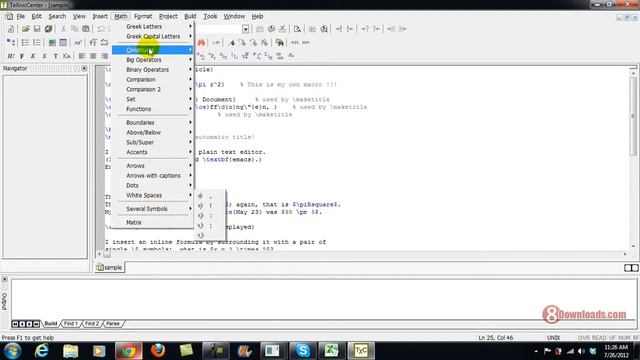Open the Edit menu
This screenshot has height=360, width=640.
click(x=36, y=16)
